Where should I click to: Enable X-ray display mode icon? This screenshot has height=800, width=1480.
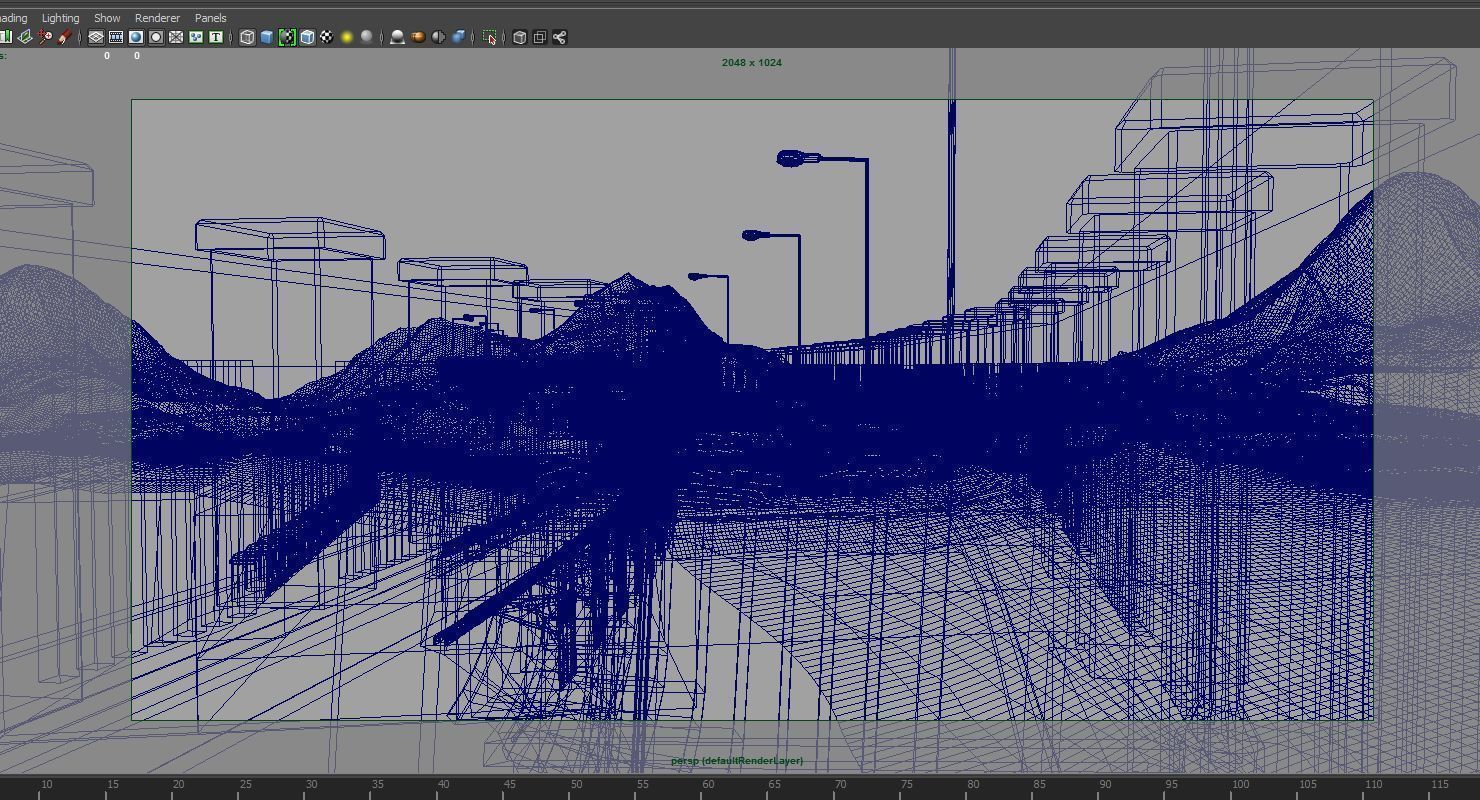click(x=520, y=37)
